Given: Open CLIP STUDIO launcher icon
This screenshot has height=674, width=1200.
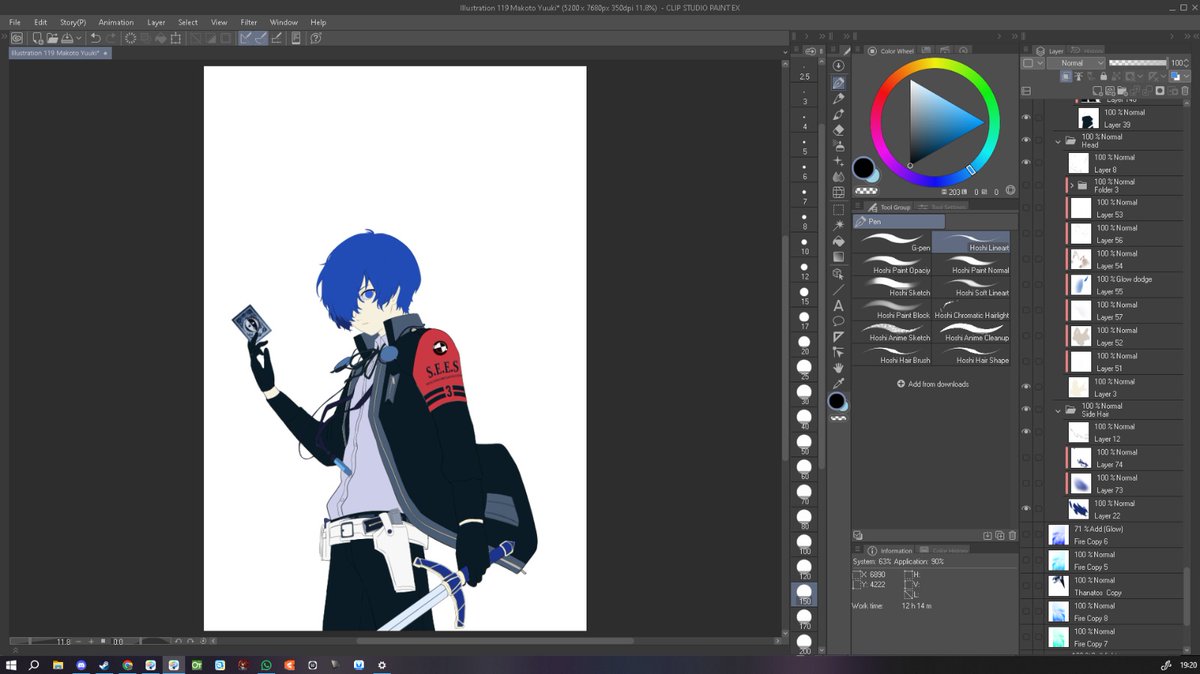Looking at the screenshot, I should (16, 38).
